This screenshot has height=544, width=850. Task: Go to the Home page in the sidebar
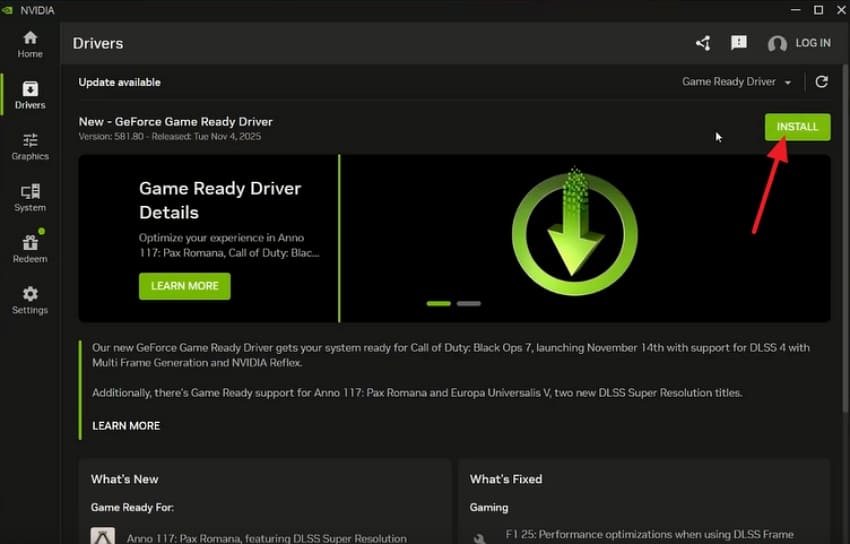(30, 44)
